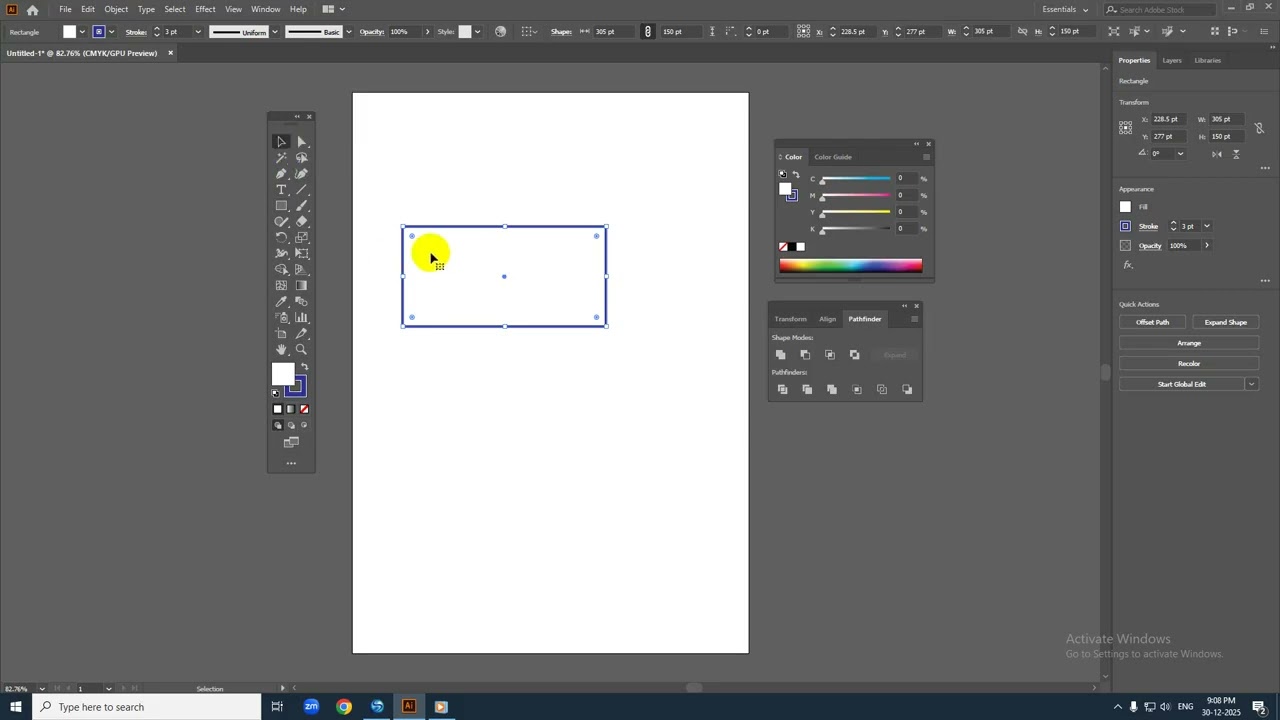Select the Direct Selection tool
Viewport: 1280px width, 720px height.
click(301, 142)
